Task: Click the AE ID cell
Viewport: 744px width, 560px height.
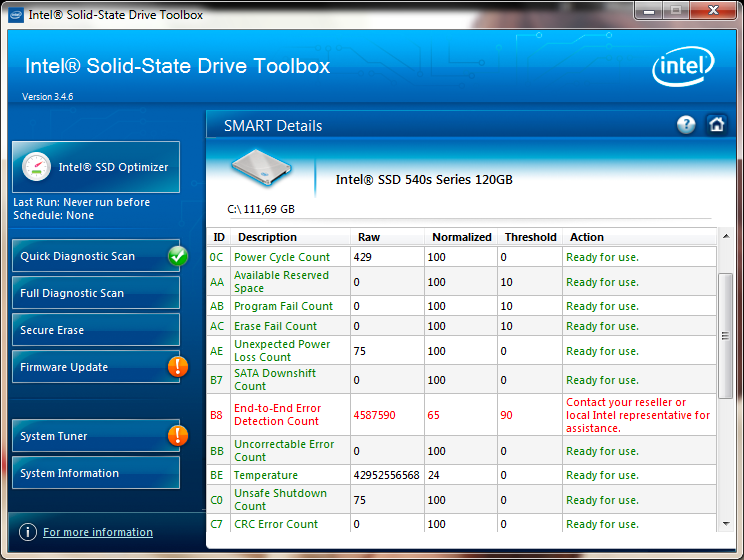Action: point(216,351)
